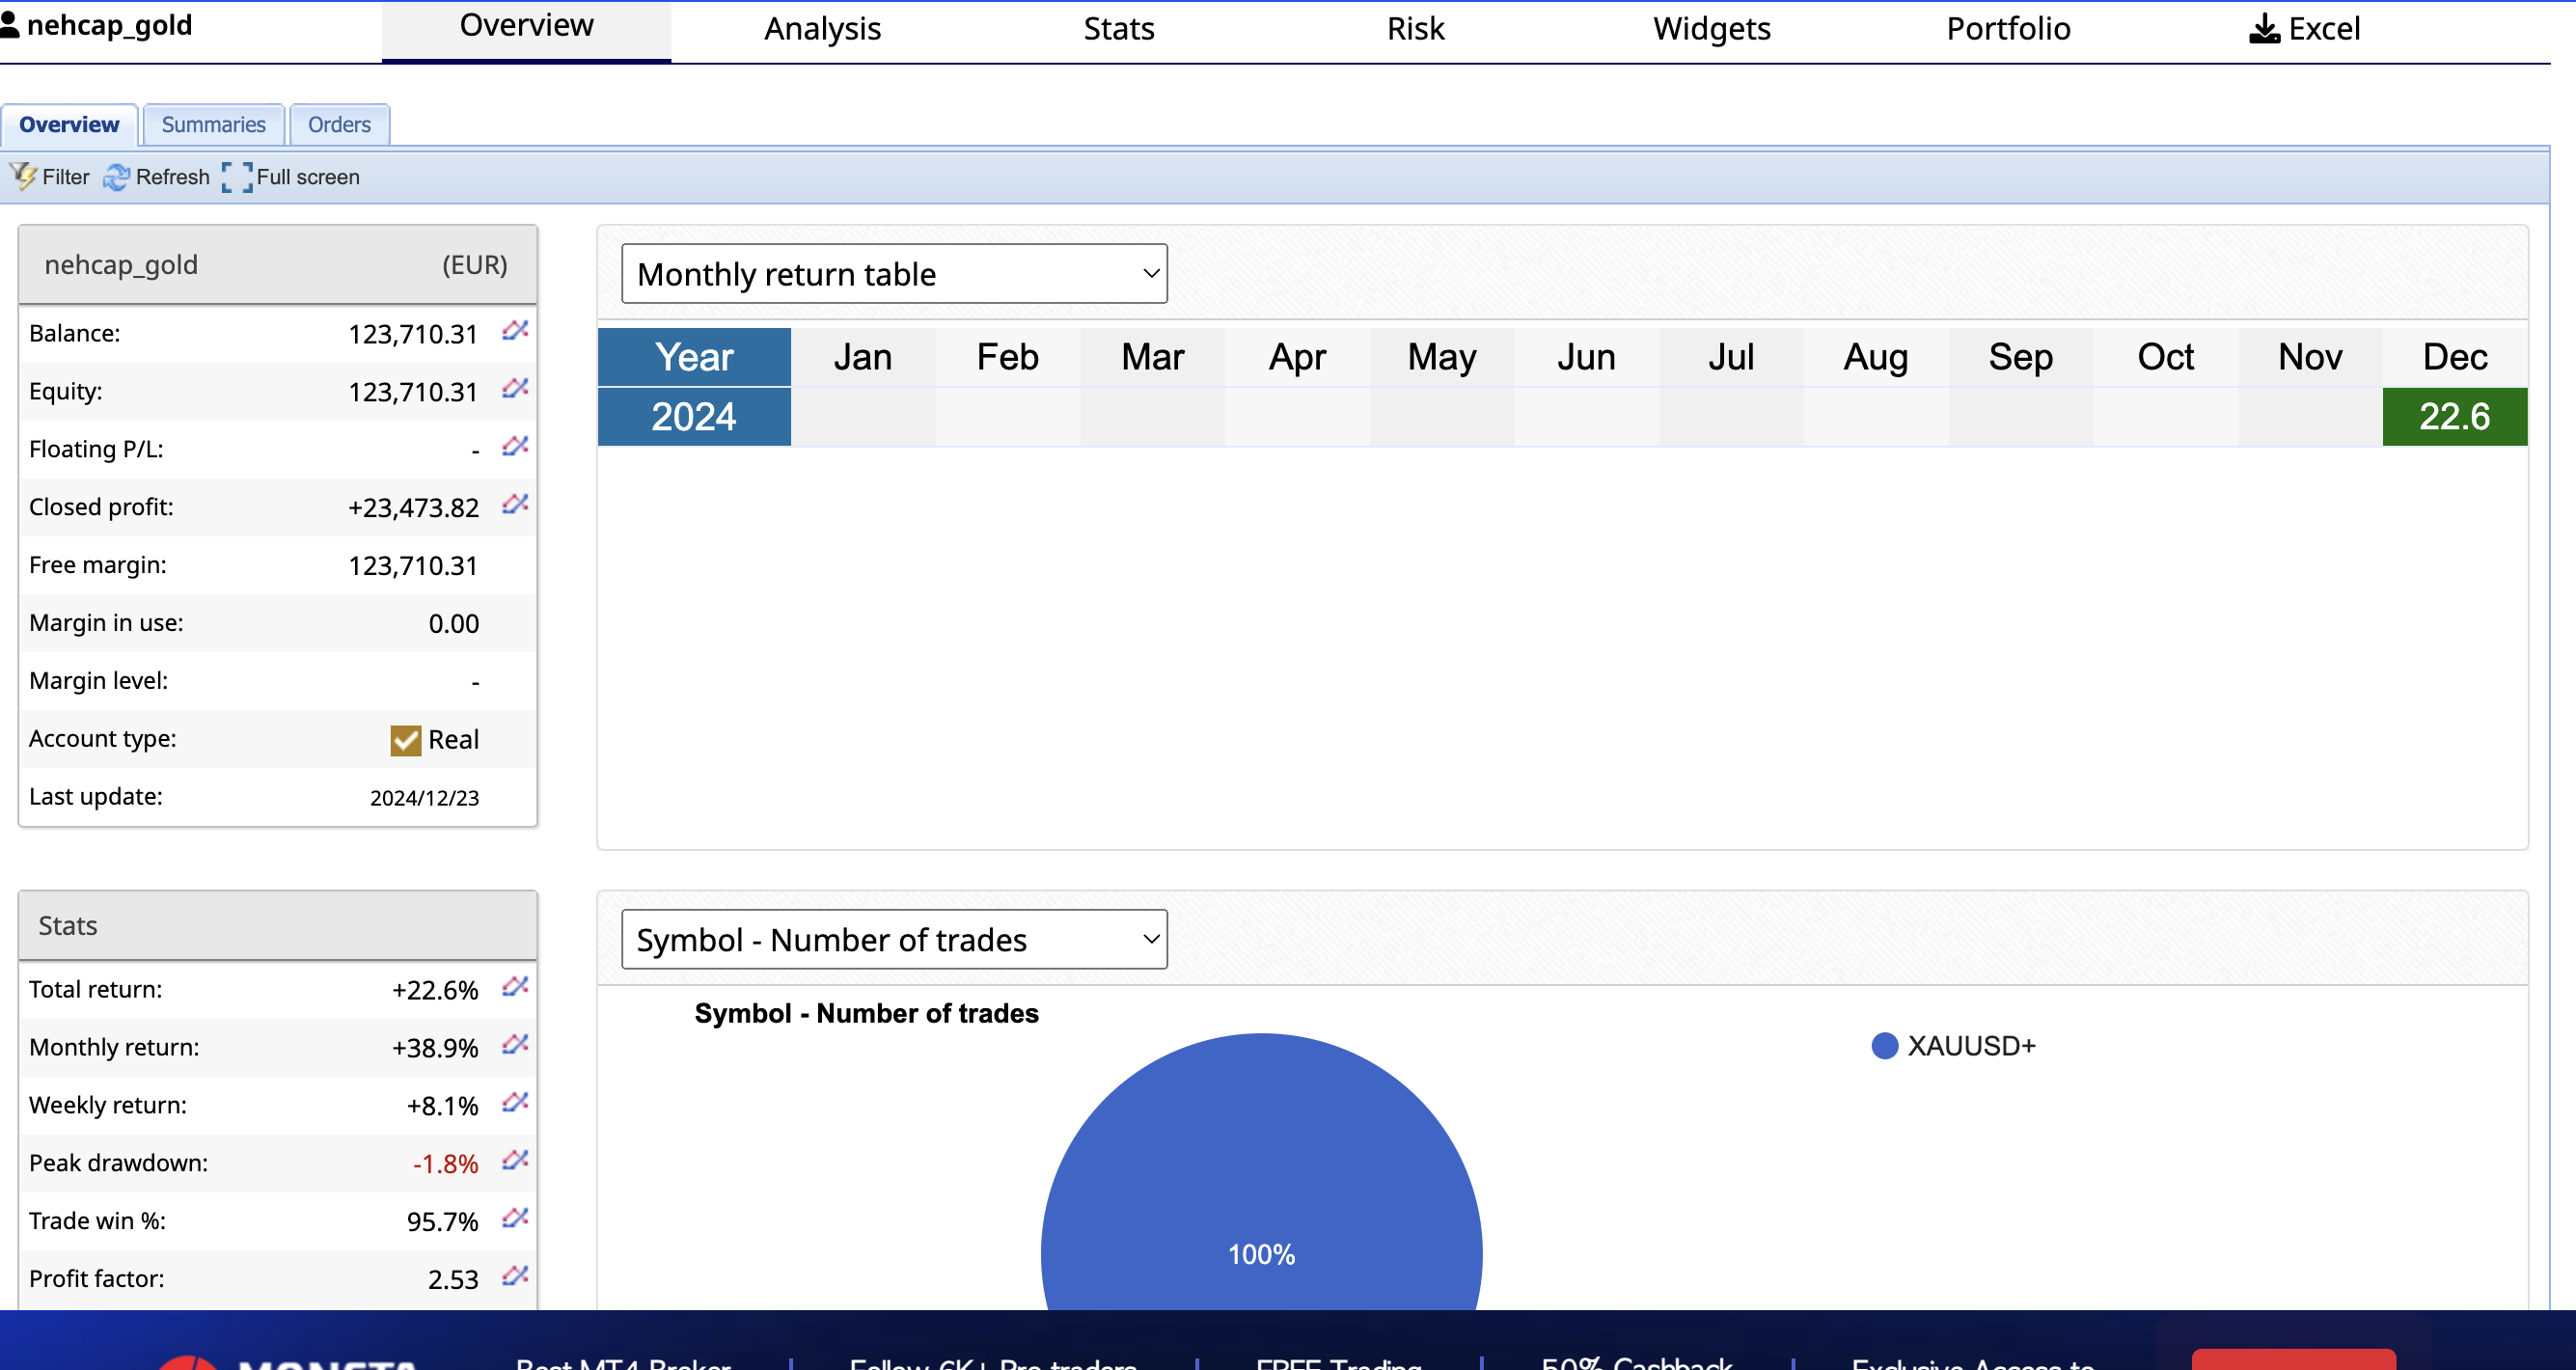Click the chart icon next to Balance
The width and height of the screenshot is (2576, 1370).
[515, 331]
